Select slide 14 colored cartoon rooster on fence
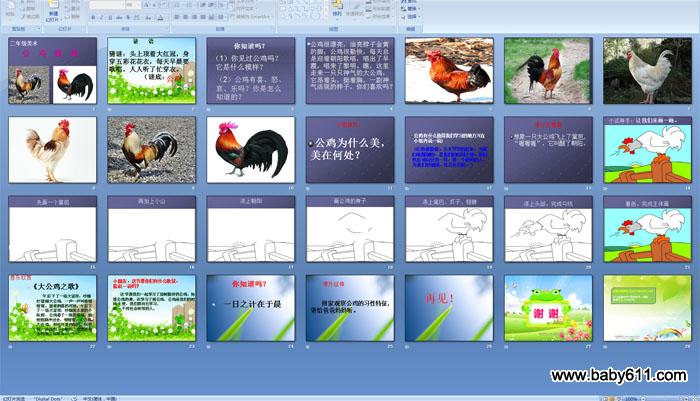The height and width of the screenshot is (401, 700). tap(647, 150)
